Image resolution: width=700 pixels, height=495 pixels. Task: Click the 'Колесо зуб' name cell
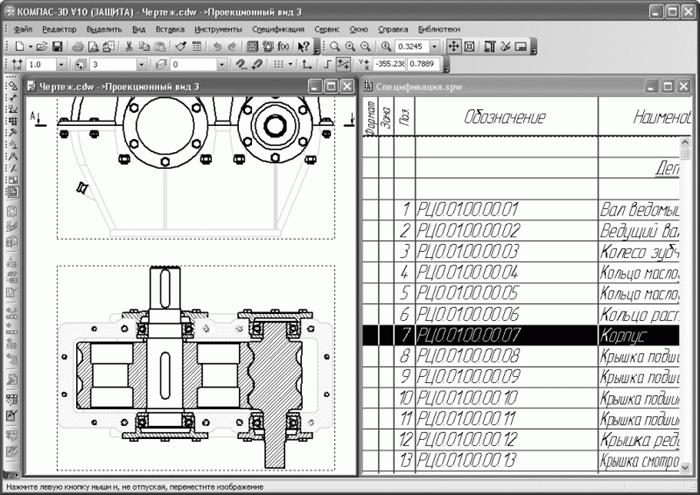click(x=639, y=251)
